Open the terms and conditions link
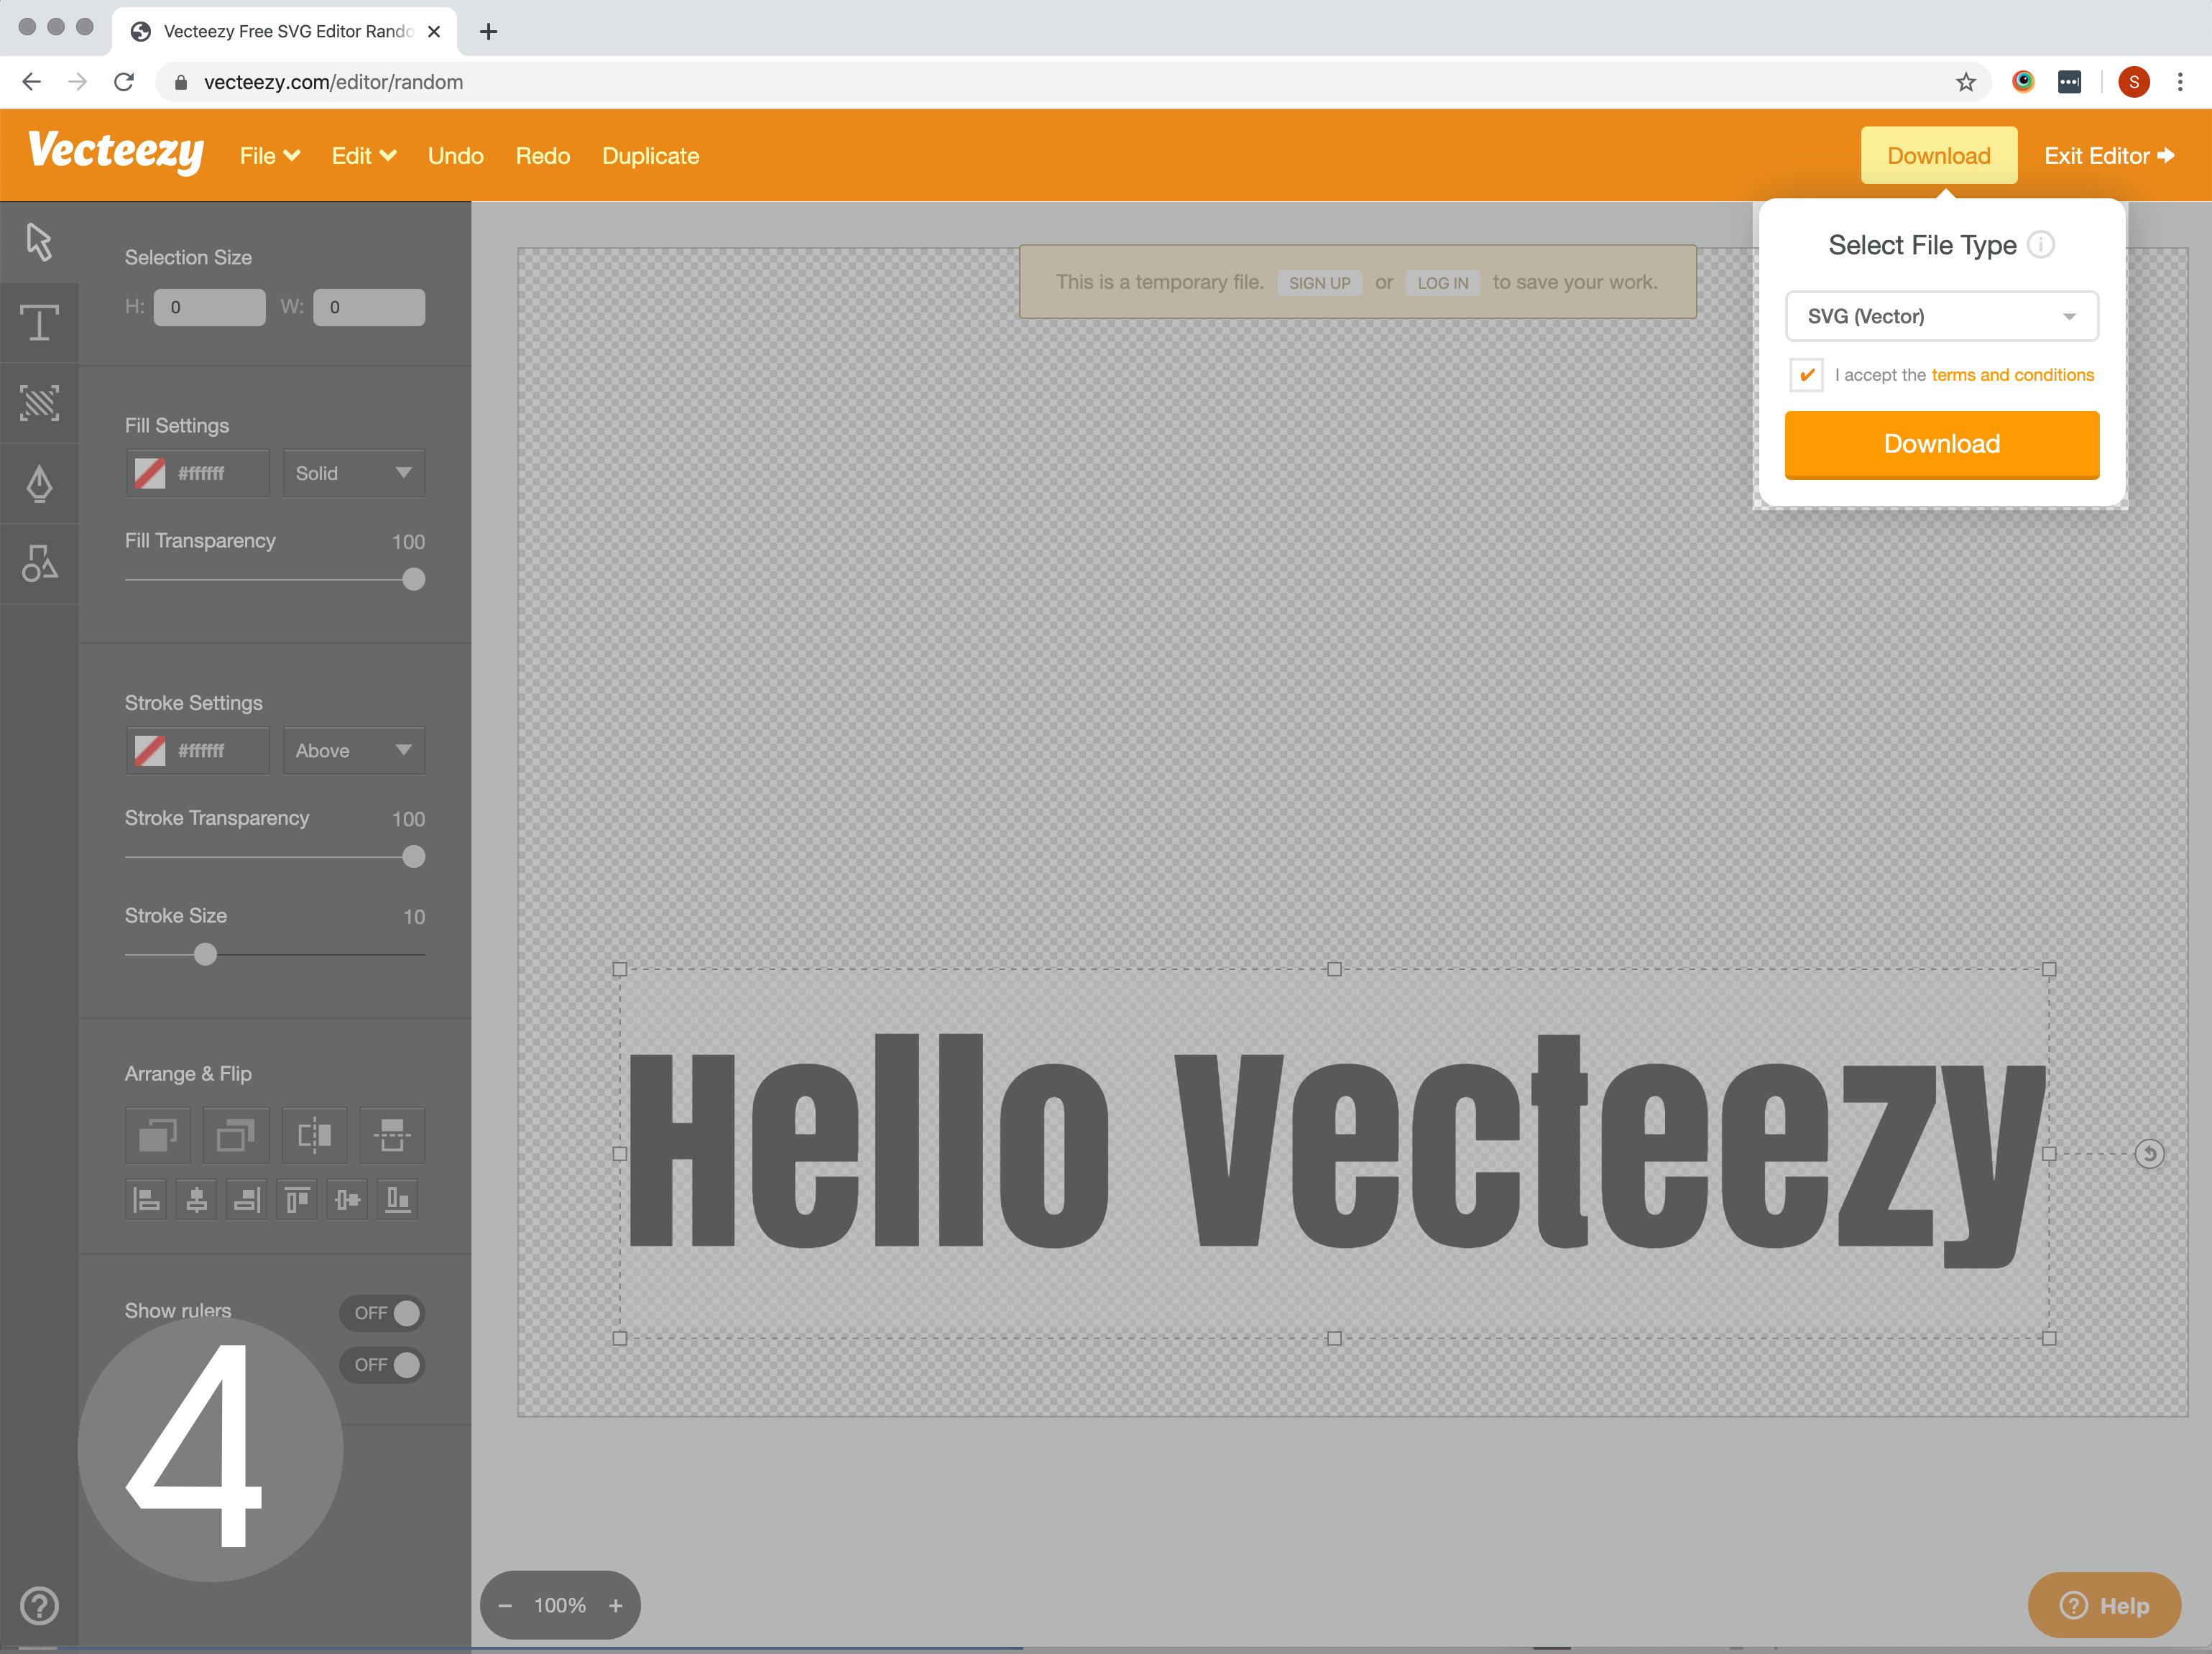 pyautogui.click(x=2012, y=375)
